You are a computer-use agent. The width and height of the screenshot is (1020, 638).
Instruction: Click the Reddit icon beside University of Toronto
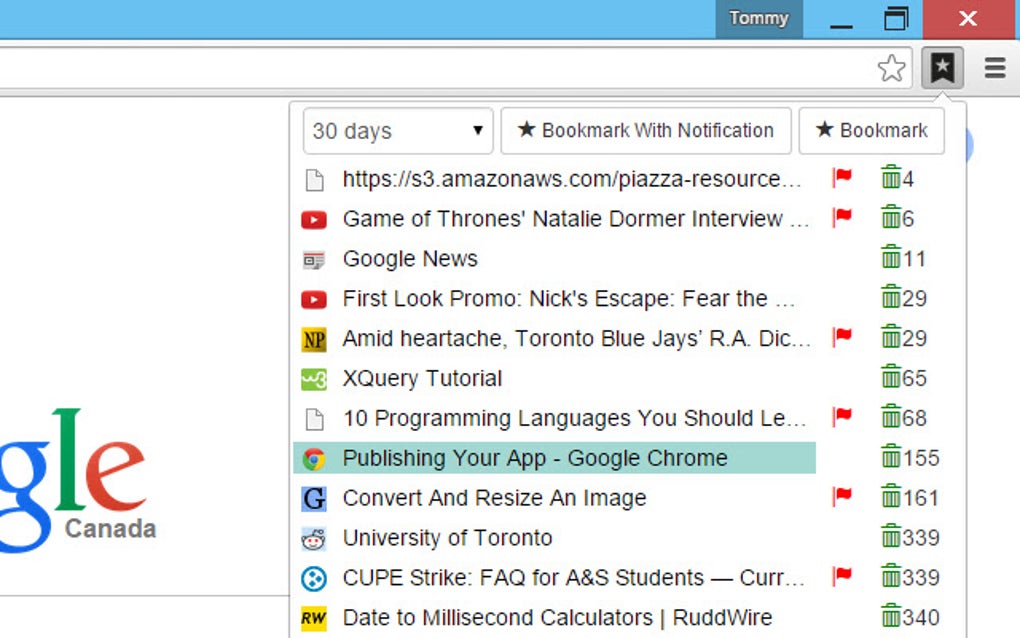[x=314, y=537]
